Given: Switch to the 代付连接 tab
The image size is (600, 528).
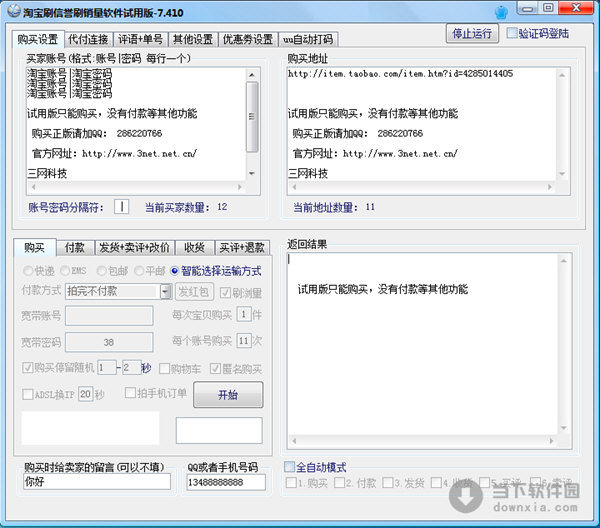Looking at the screenshot, I should tap(88, 39).
